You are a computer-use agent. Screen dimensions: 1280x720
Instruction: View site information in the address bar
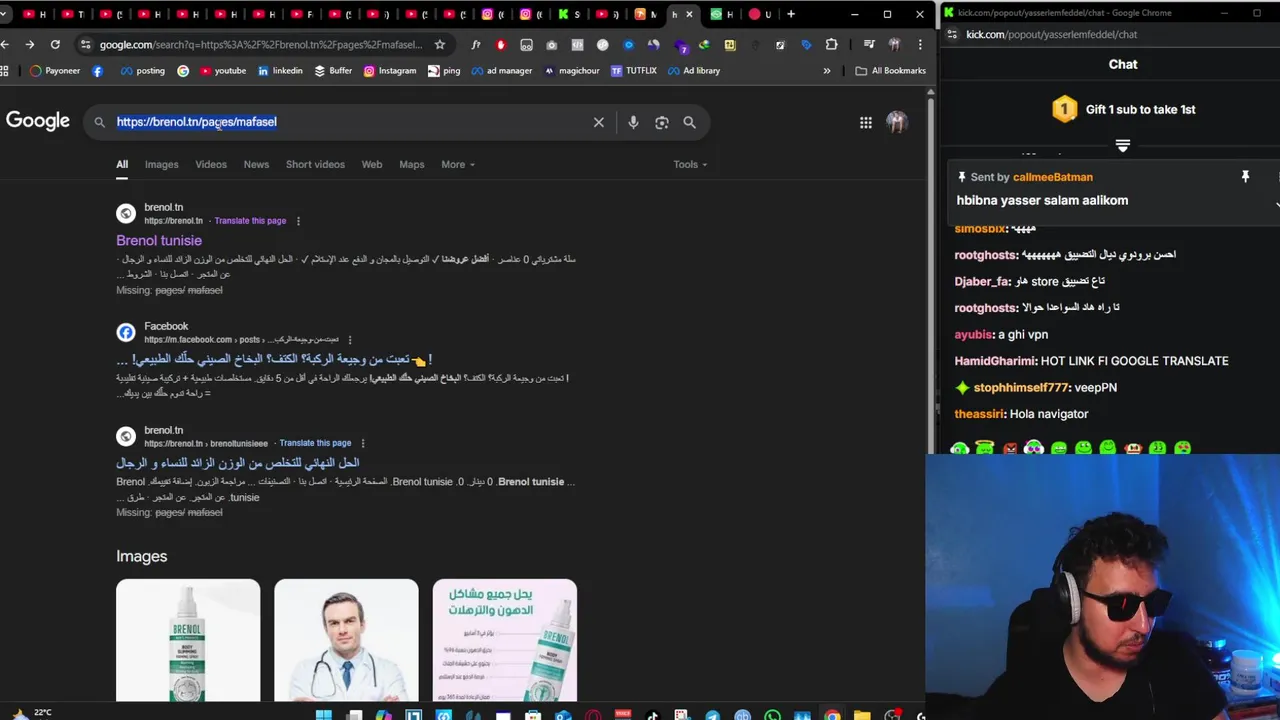[86, 44]
